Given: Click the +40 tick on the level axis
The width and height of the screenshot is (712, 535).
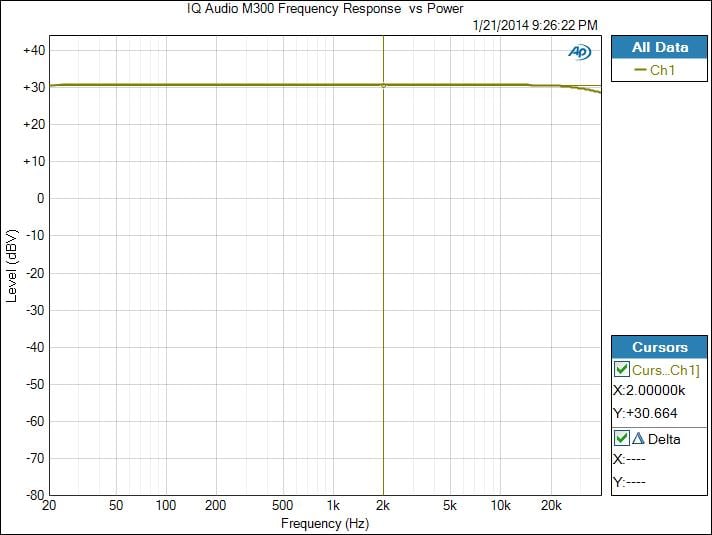Looking at the screenshot, I should coord(33,50).
